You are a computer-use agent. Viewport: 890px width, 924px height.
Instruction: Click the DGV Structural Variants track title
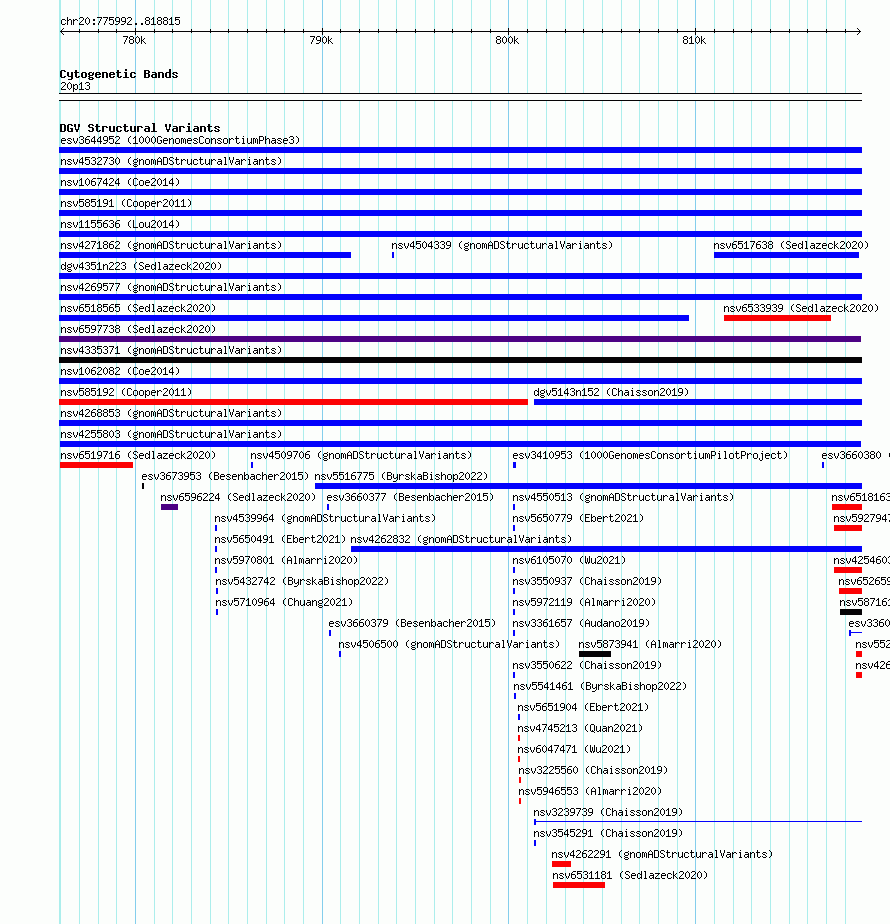140,128
